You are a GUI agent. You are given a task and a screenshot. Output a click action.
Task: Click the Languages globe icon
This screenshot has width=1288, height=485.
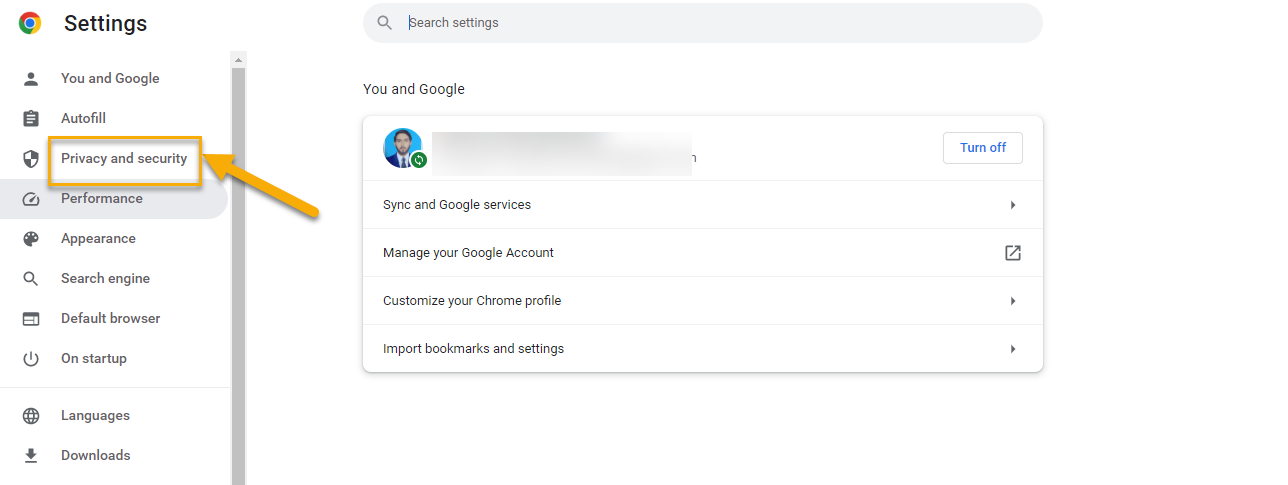click(31, 415)
